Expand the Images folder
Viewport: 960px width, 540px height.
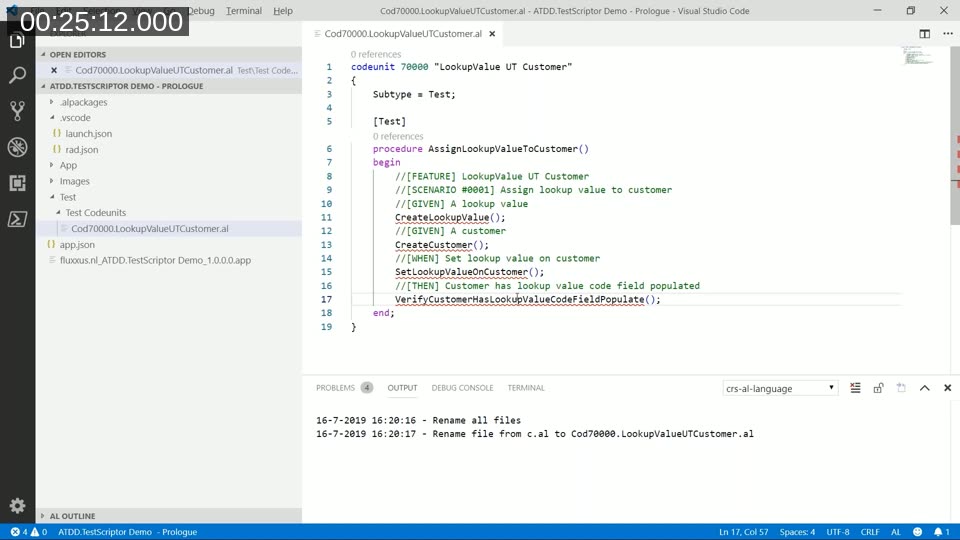click(74, 181)
